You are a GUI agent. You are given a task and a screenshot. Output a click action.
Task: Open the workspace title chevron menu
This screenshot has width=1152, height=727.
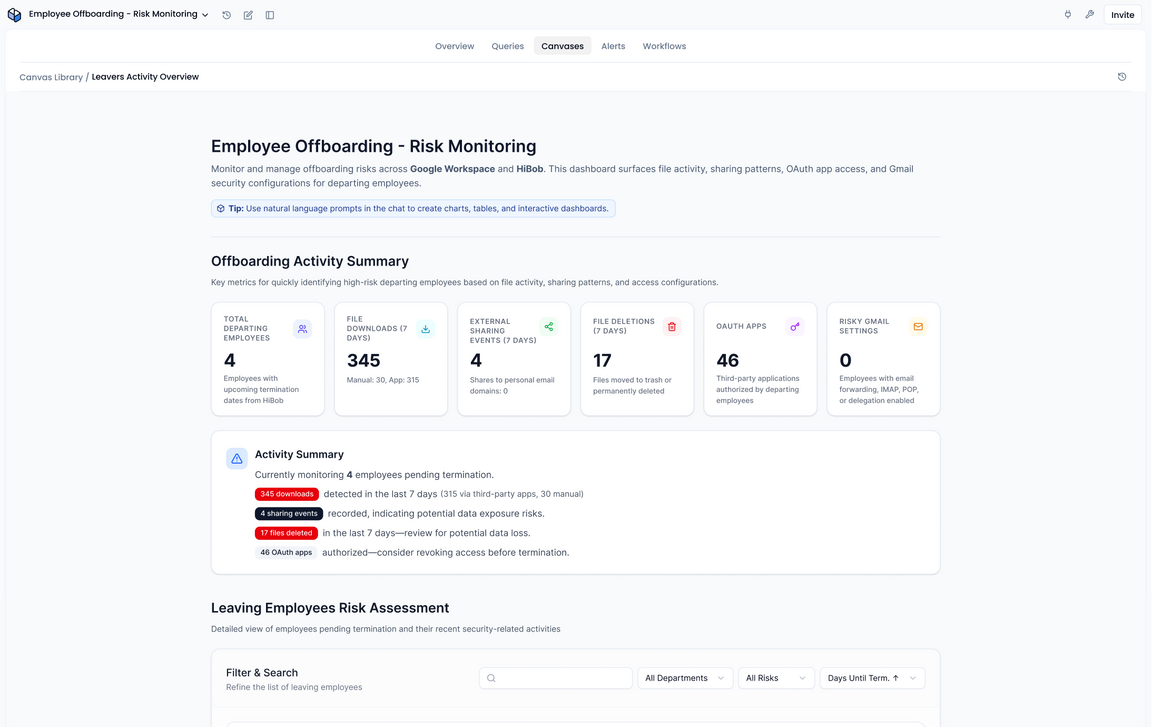(x=205, y=14)
